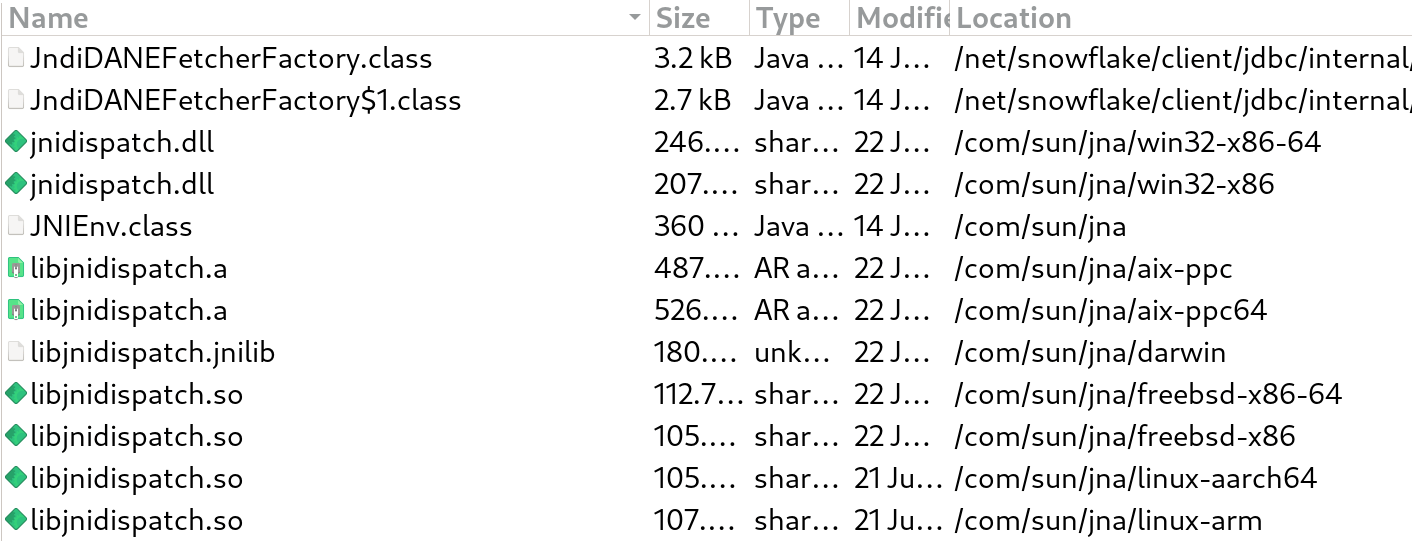Sort the list by Size column
The height and width of the screenshot is (541, 1412).
tap(683, 18)
